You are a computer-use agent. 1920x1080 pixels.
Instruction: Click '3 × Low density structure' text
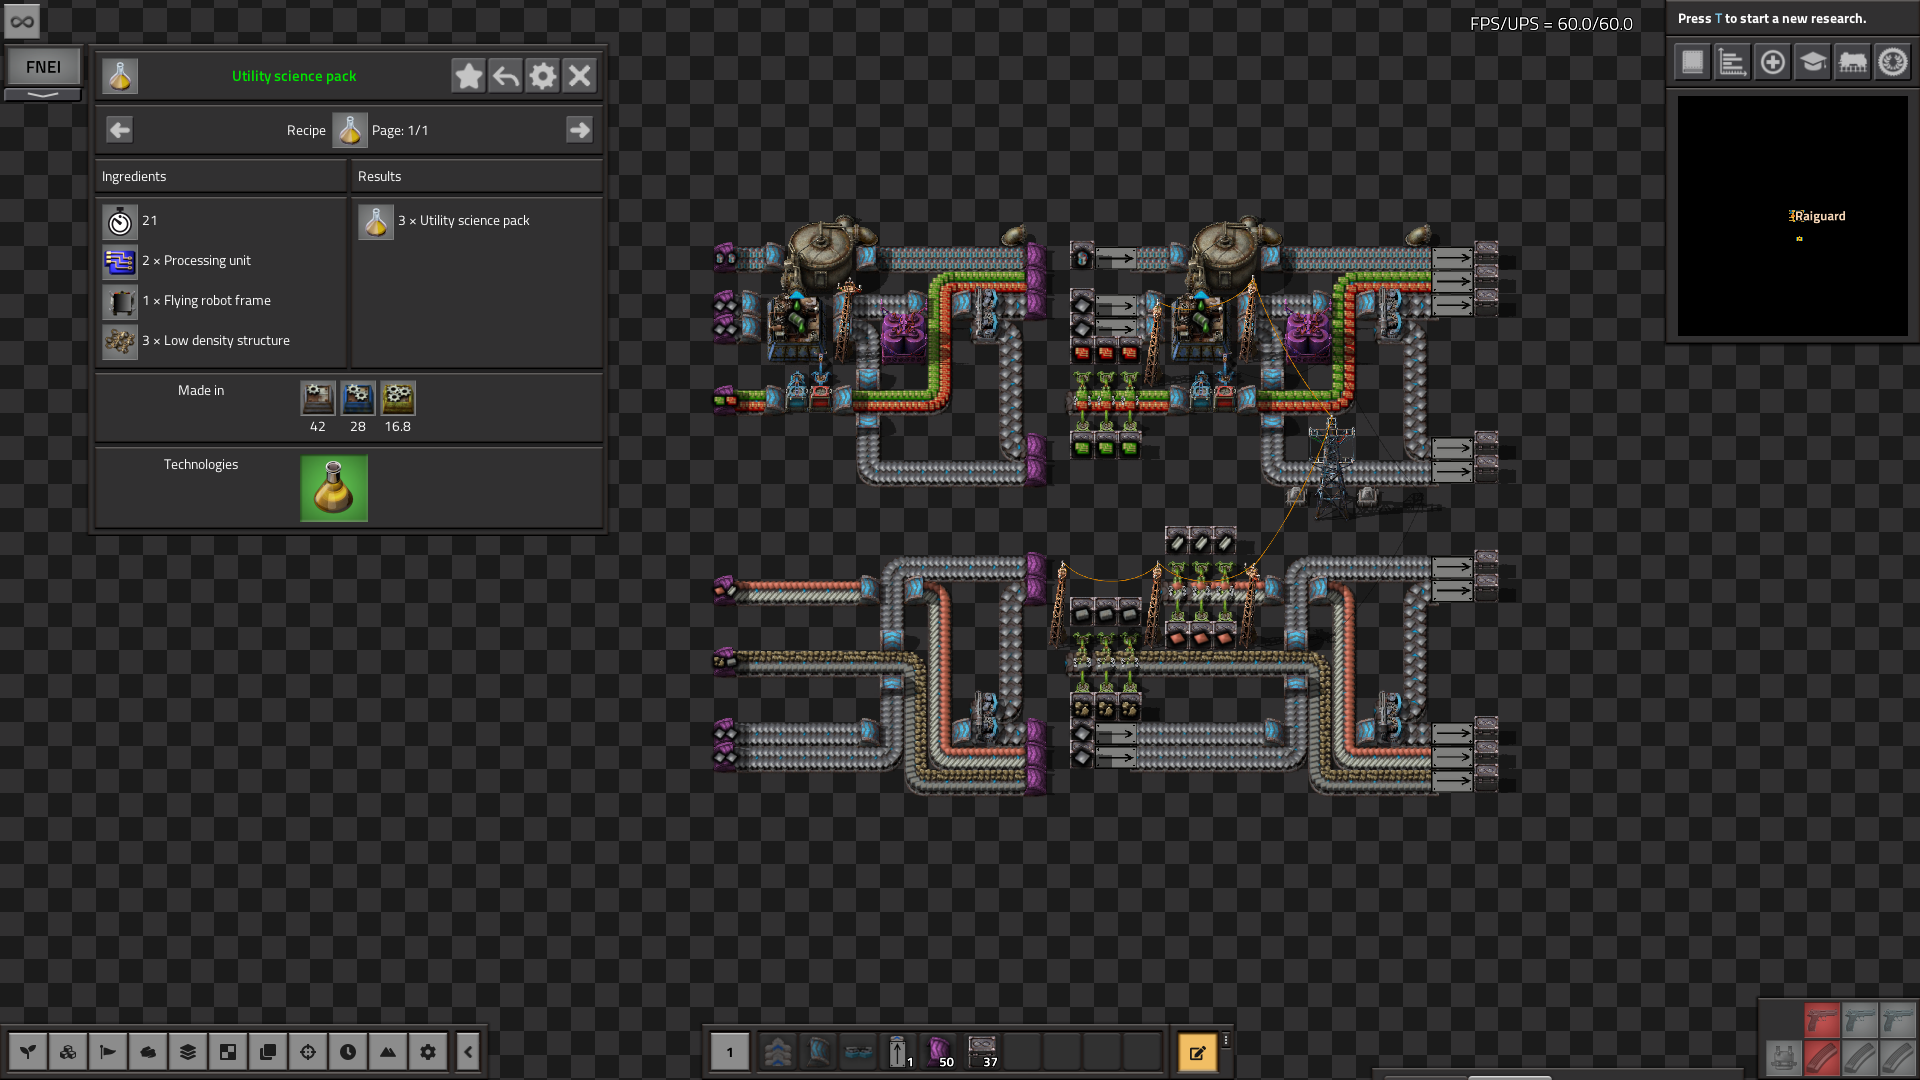(x=216, y=340)
